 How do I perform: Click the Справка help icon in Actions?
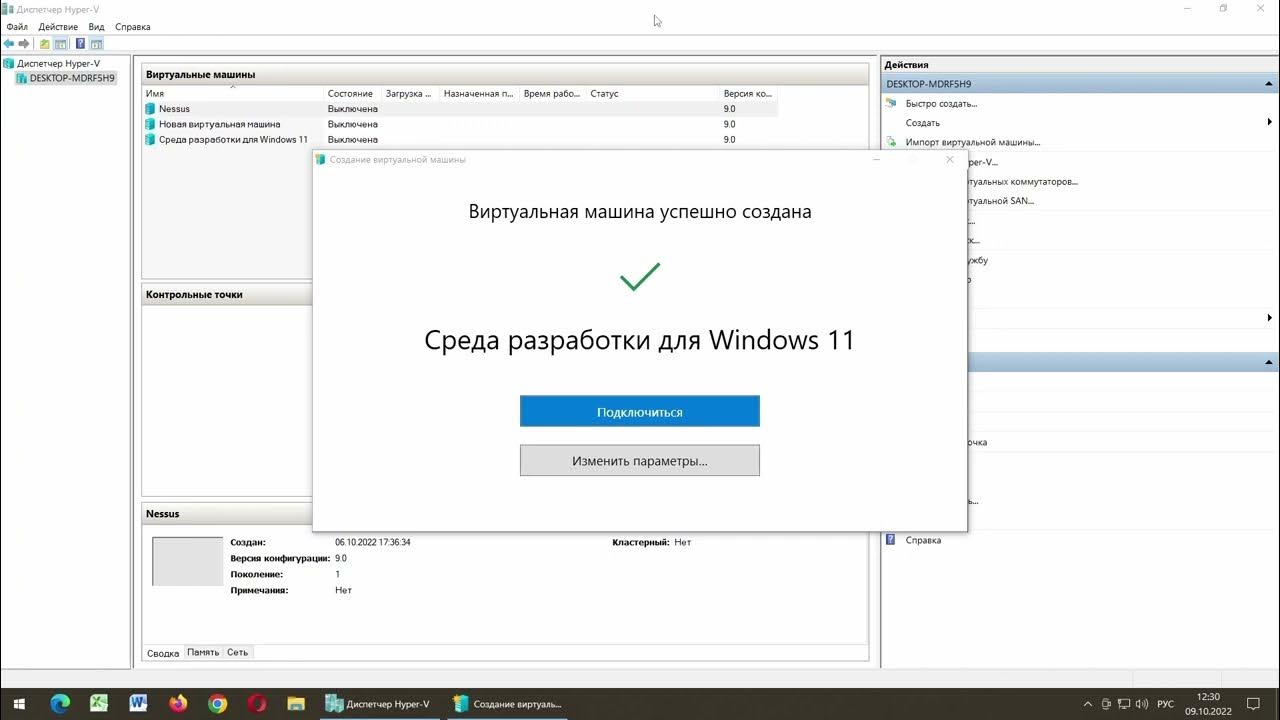[891, 540]
